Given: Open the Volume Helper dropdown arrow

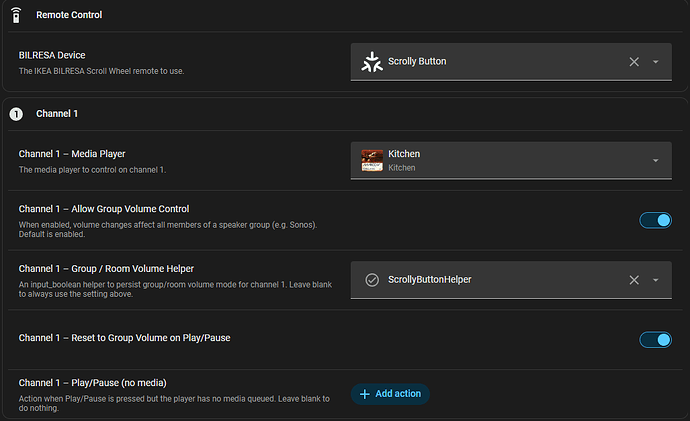Looking at the screenshot, I should pyautogui.click(x=656, y=280).
